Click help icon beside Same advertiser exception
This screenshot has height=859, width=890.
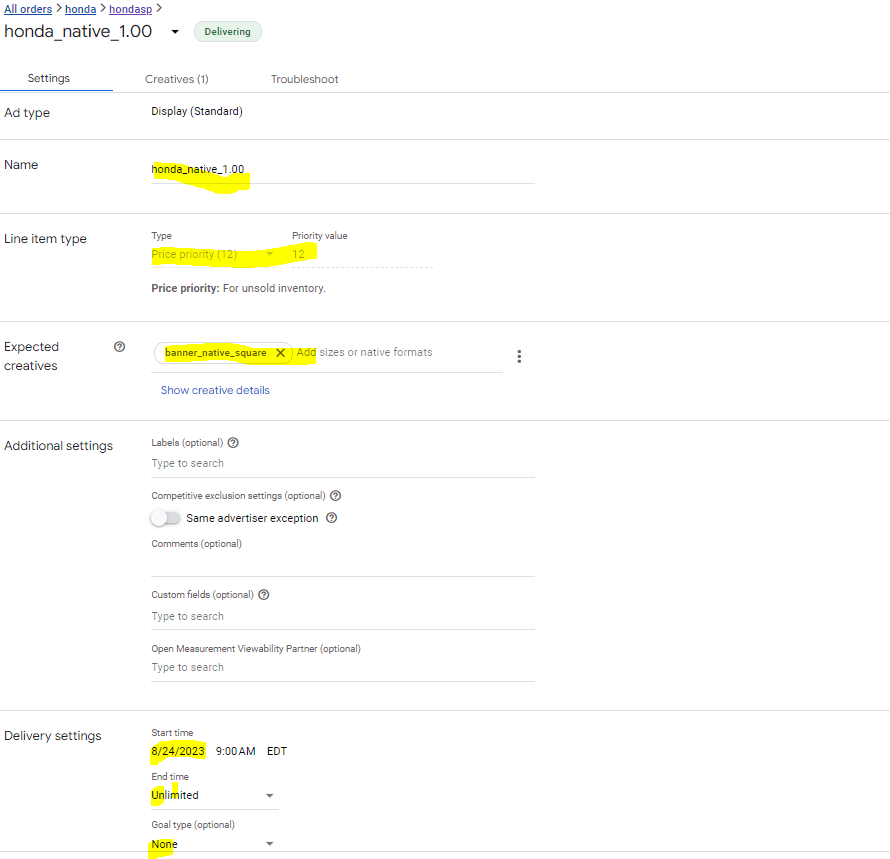(332, 518)
